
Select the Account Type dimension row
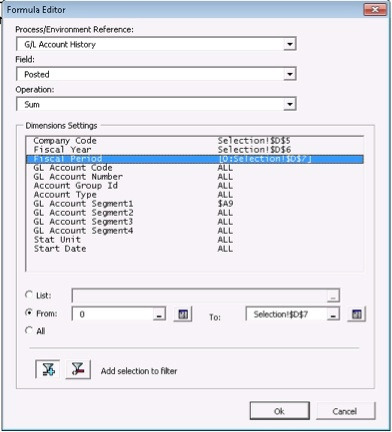tap(195, 195)
